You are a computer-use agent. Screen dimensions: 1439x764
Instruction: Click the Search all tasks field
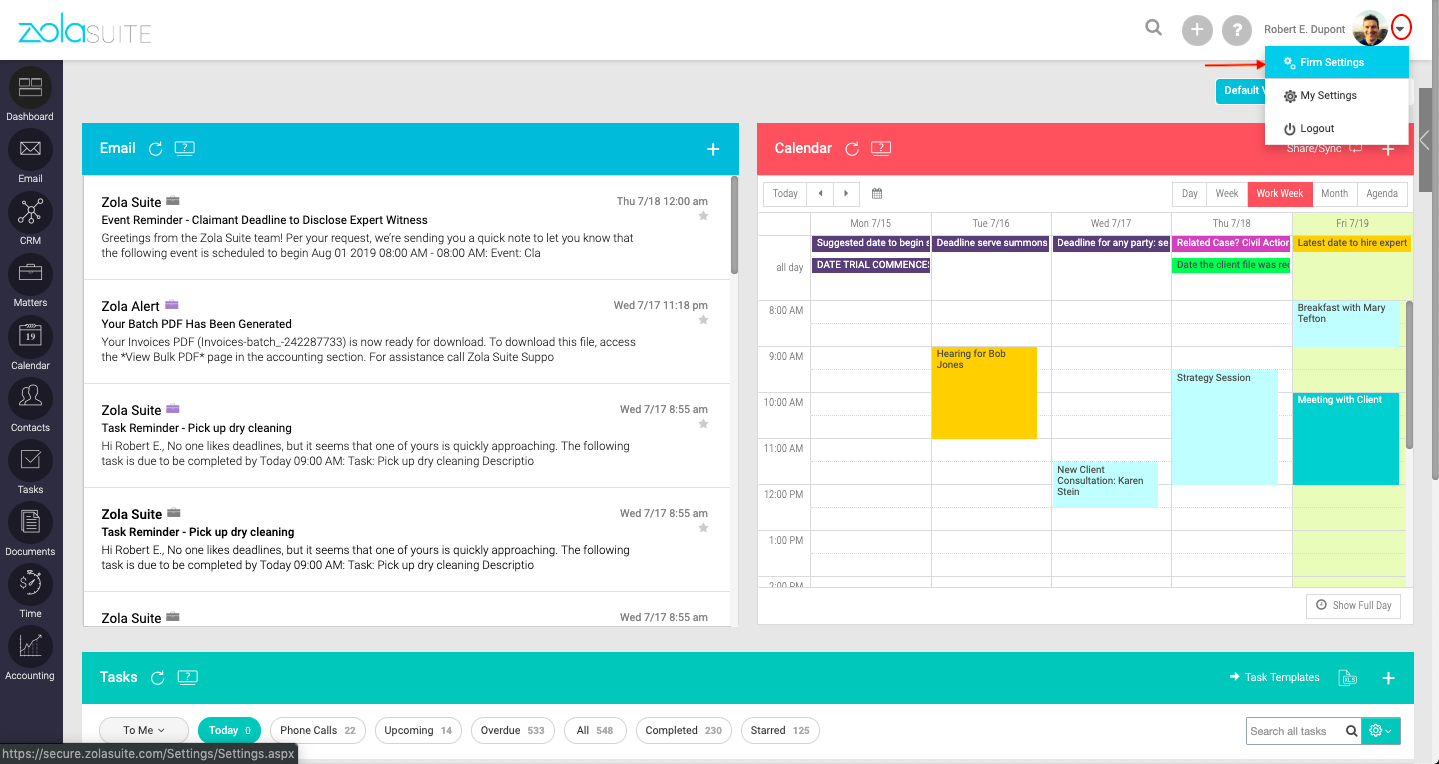point(1295,731)
